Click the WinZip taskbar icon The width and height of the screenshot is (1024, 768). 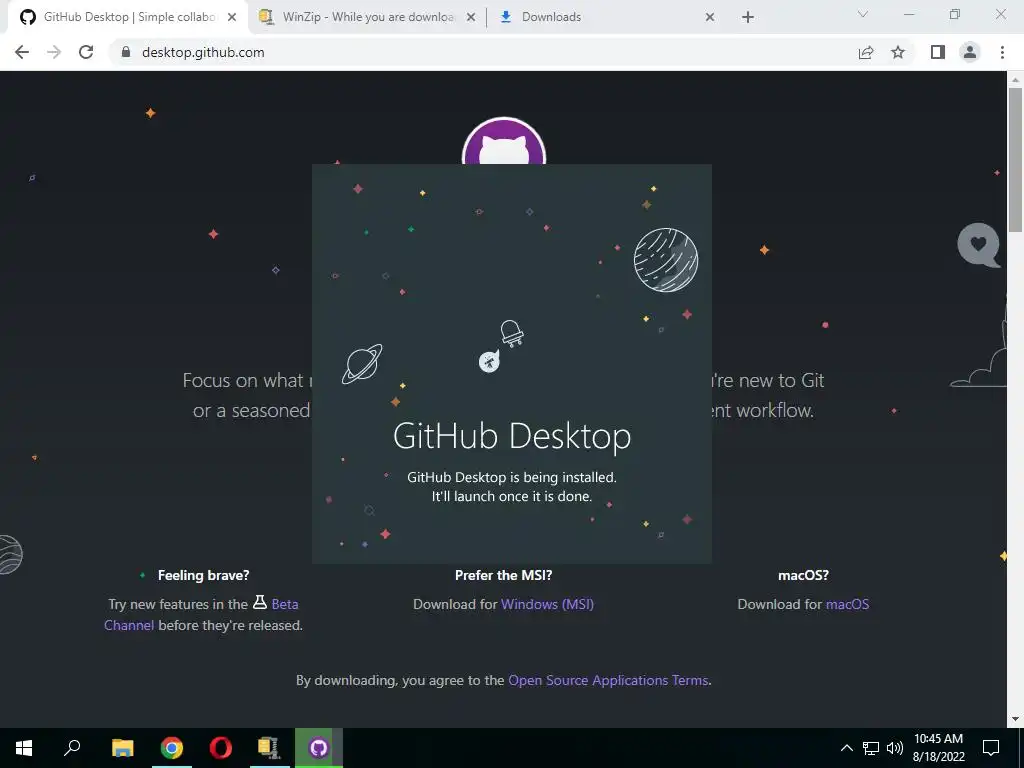(269, 748)
